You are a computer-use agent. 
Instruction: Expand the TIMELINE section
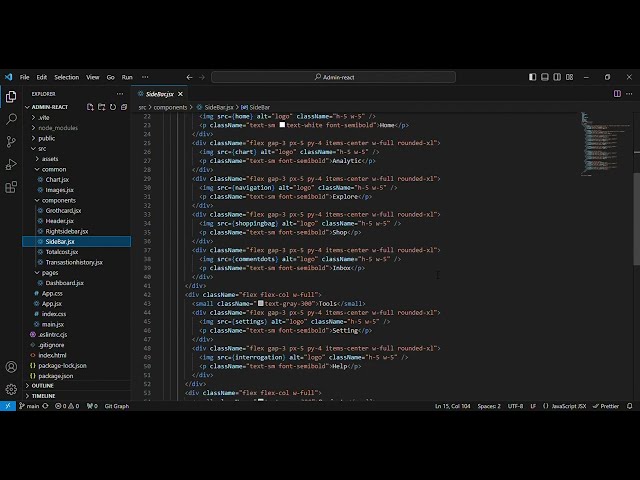77,396
